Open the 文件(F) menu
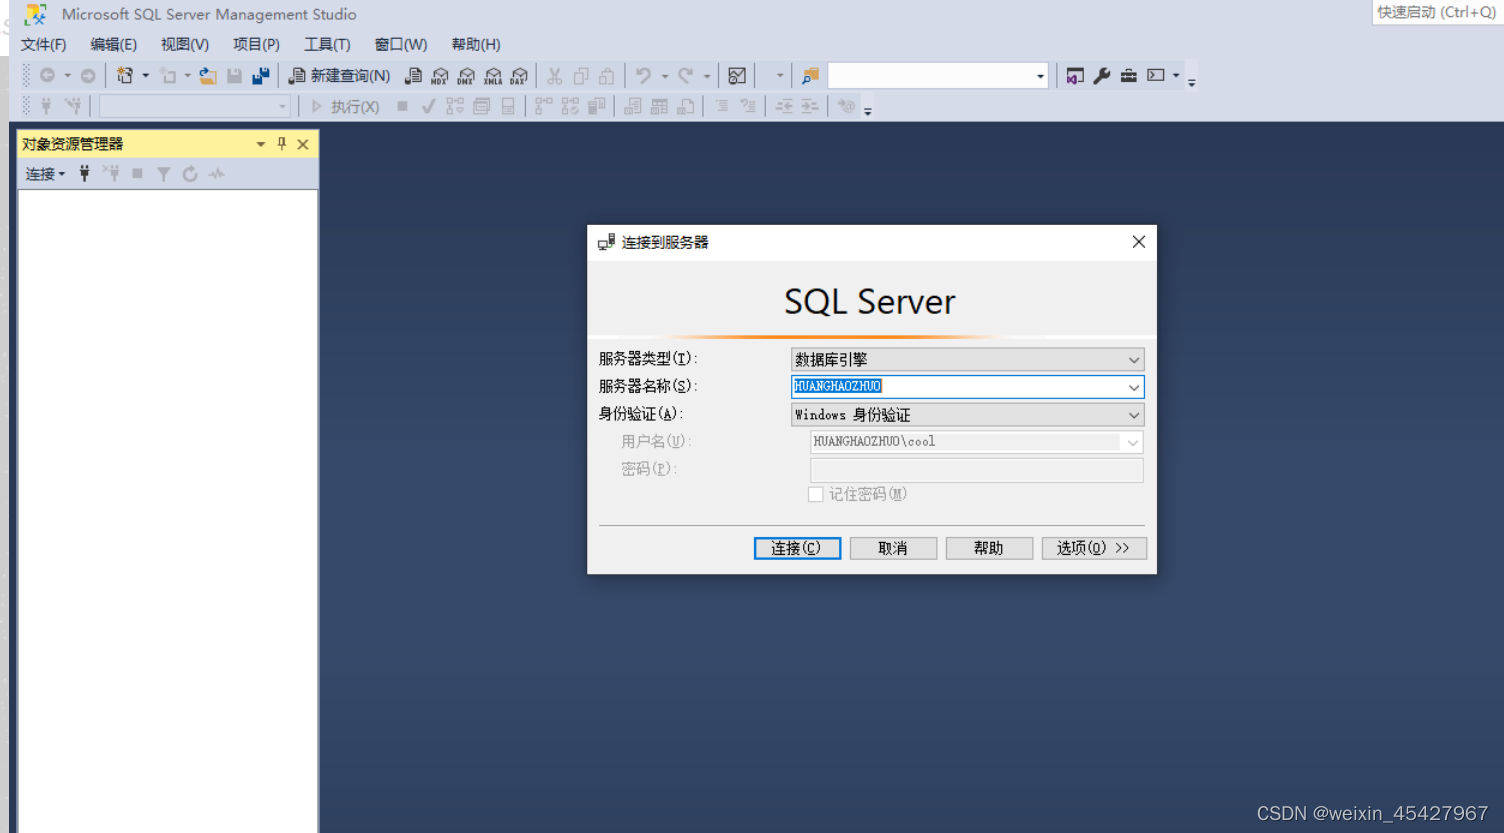 tap(44, 45)
